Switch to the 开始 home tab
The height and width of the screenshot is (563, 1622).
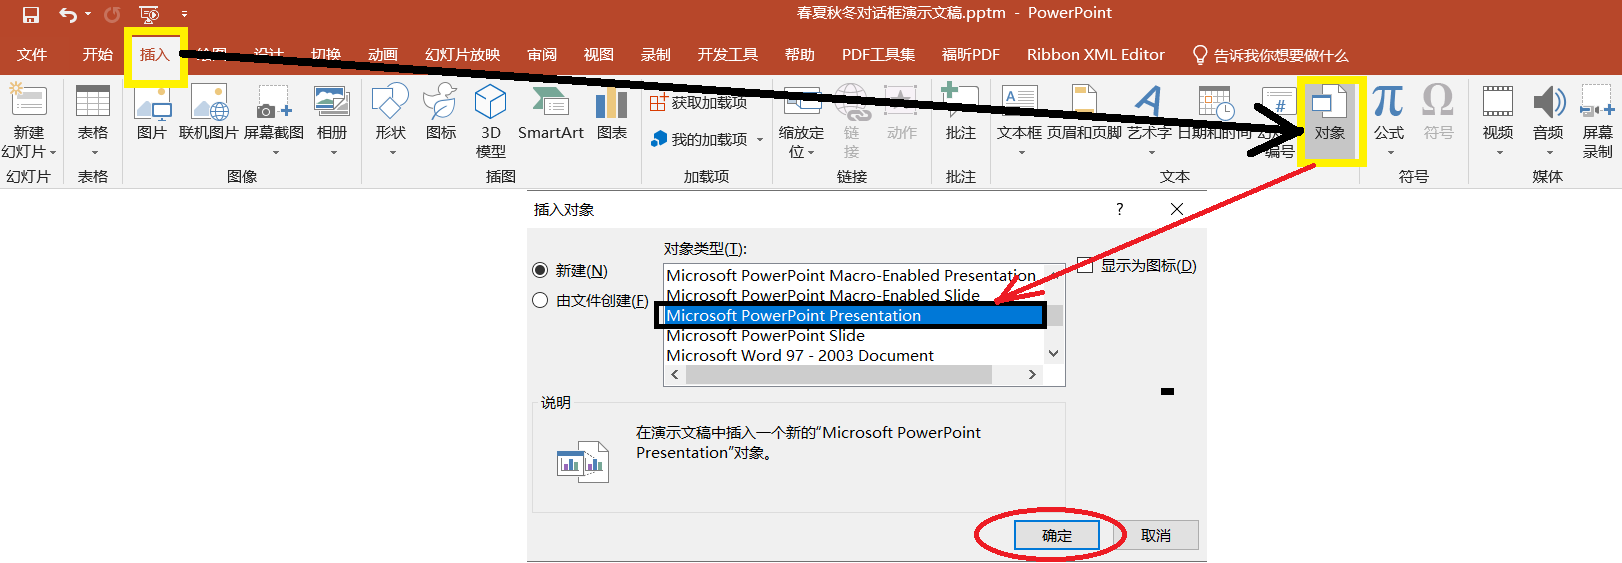[x=98, y=55]
